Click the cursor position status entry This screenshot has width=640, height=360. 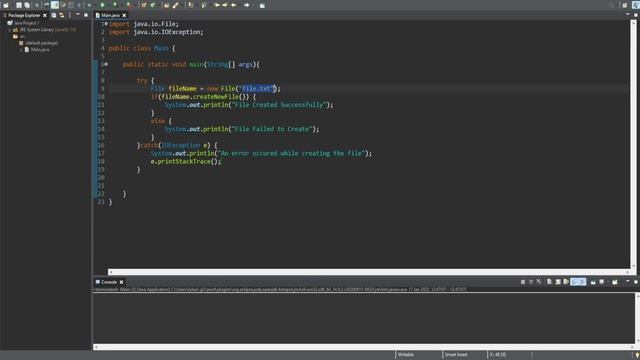[x=498, y=355]
